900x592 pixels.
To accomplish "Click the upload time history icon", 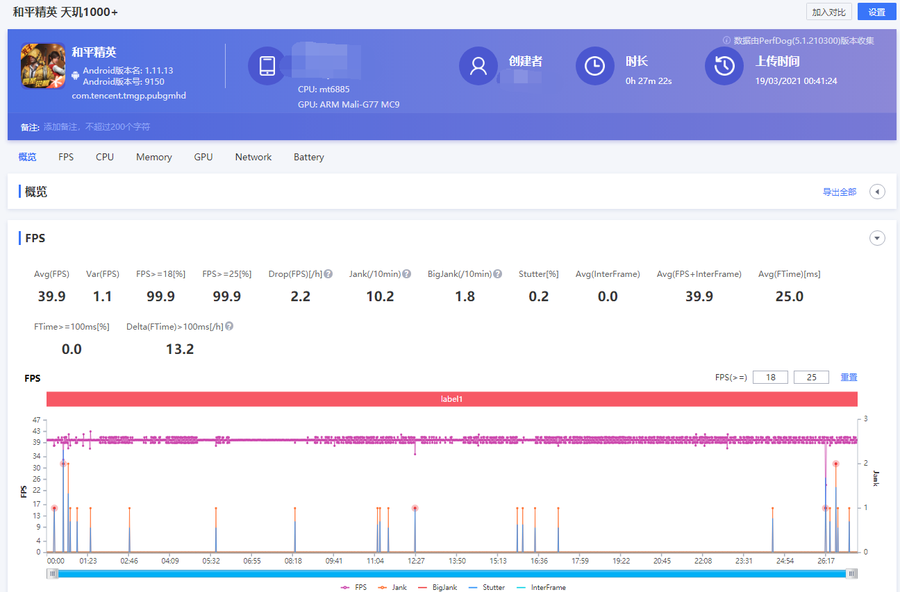I will (x=724, y=66).
